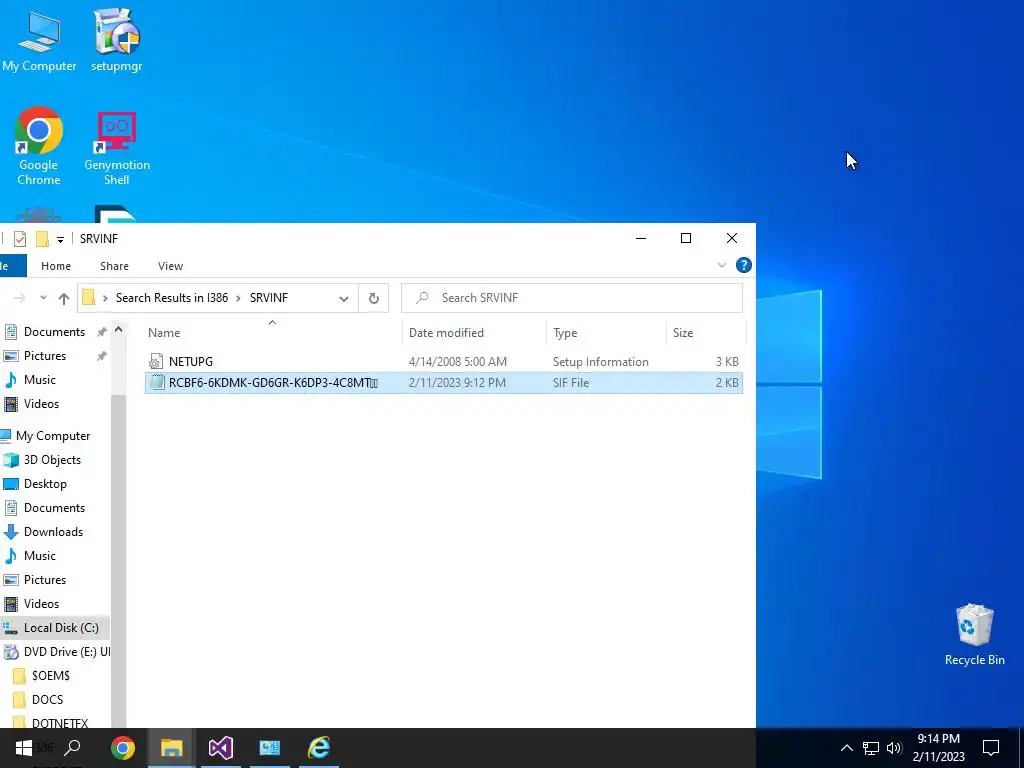Open Downloads in navigation pane
The width and height of the screenshot is (1024, 768).
54,532
